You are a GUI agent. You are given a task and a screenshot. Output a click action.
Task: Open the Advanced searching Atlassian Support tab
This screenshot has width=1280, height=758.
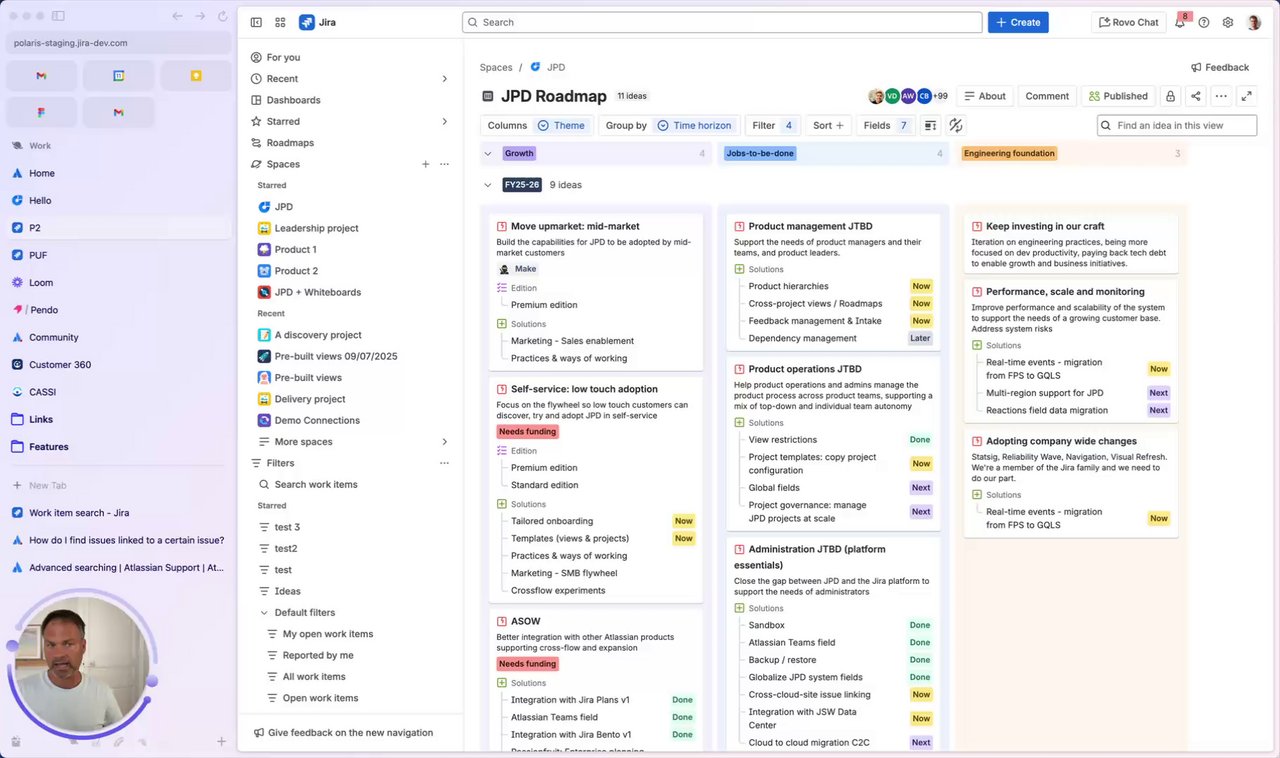click(x=118, y=568)
